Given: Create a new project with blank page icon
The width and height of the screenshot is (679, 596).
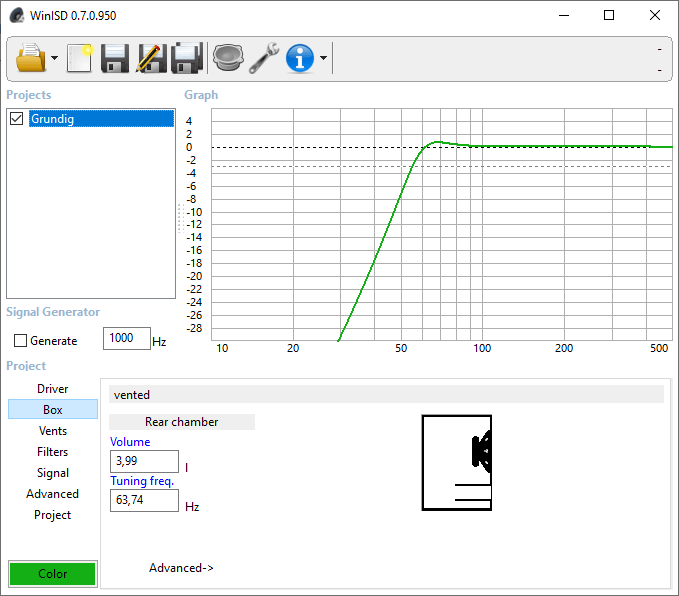Looking at the screenshot, I should pos(80,58).
